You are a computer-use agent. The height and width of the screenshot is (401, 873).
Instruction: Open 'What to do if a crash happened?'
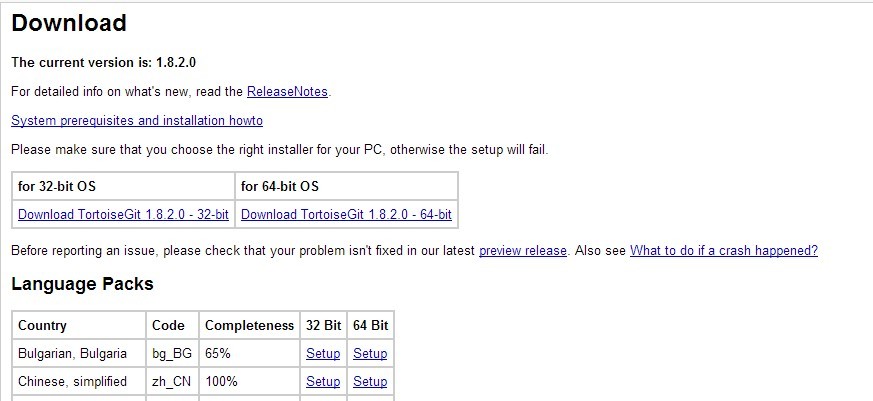(x=723, y=251)
